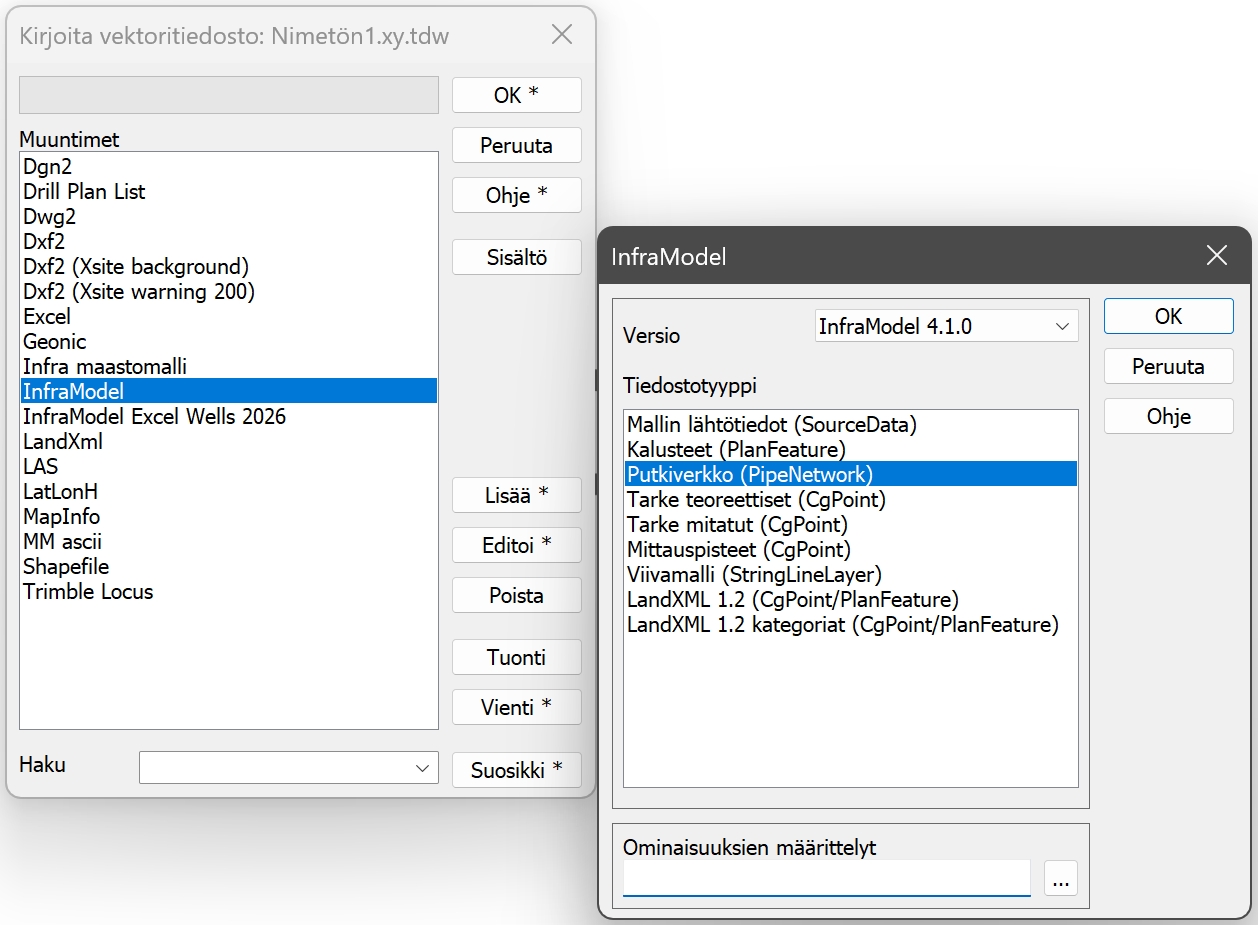1258x925 pixels.
Task: Click the Editoi * button
Action: (x=517, y=545)
